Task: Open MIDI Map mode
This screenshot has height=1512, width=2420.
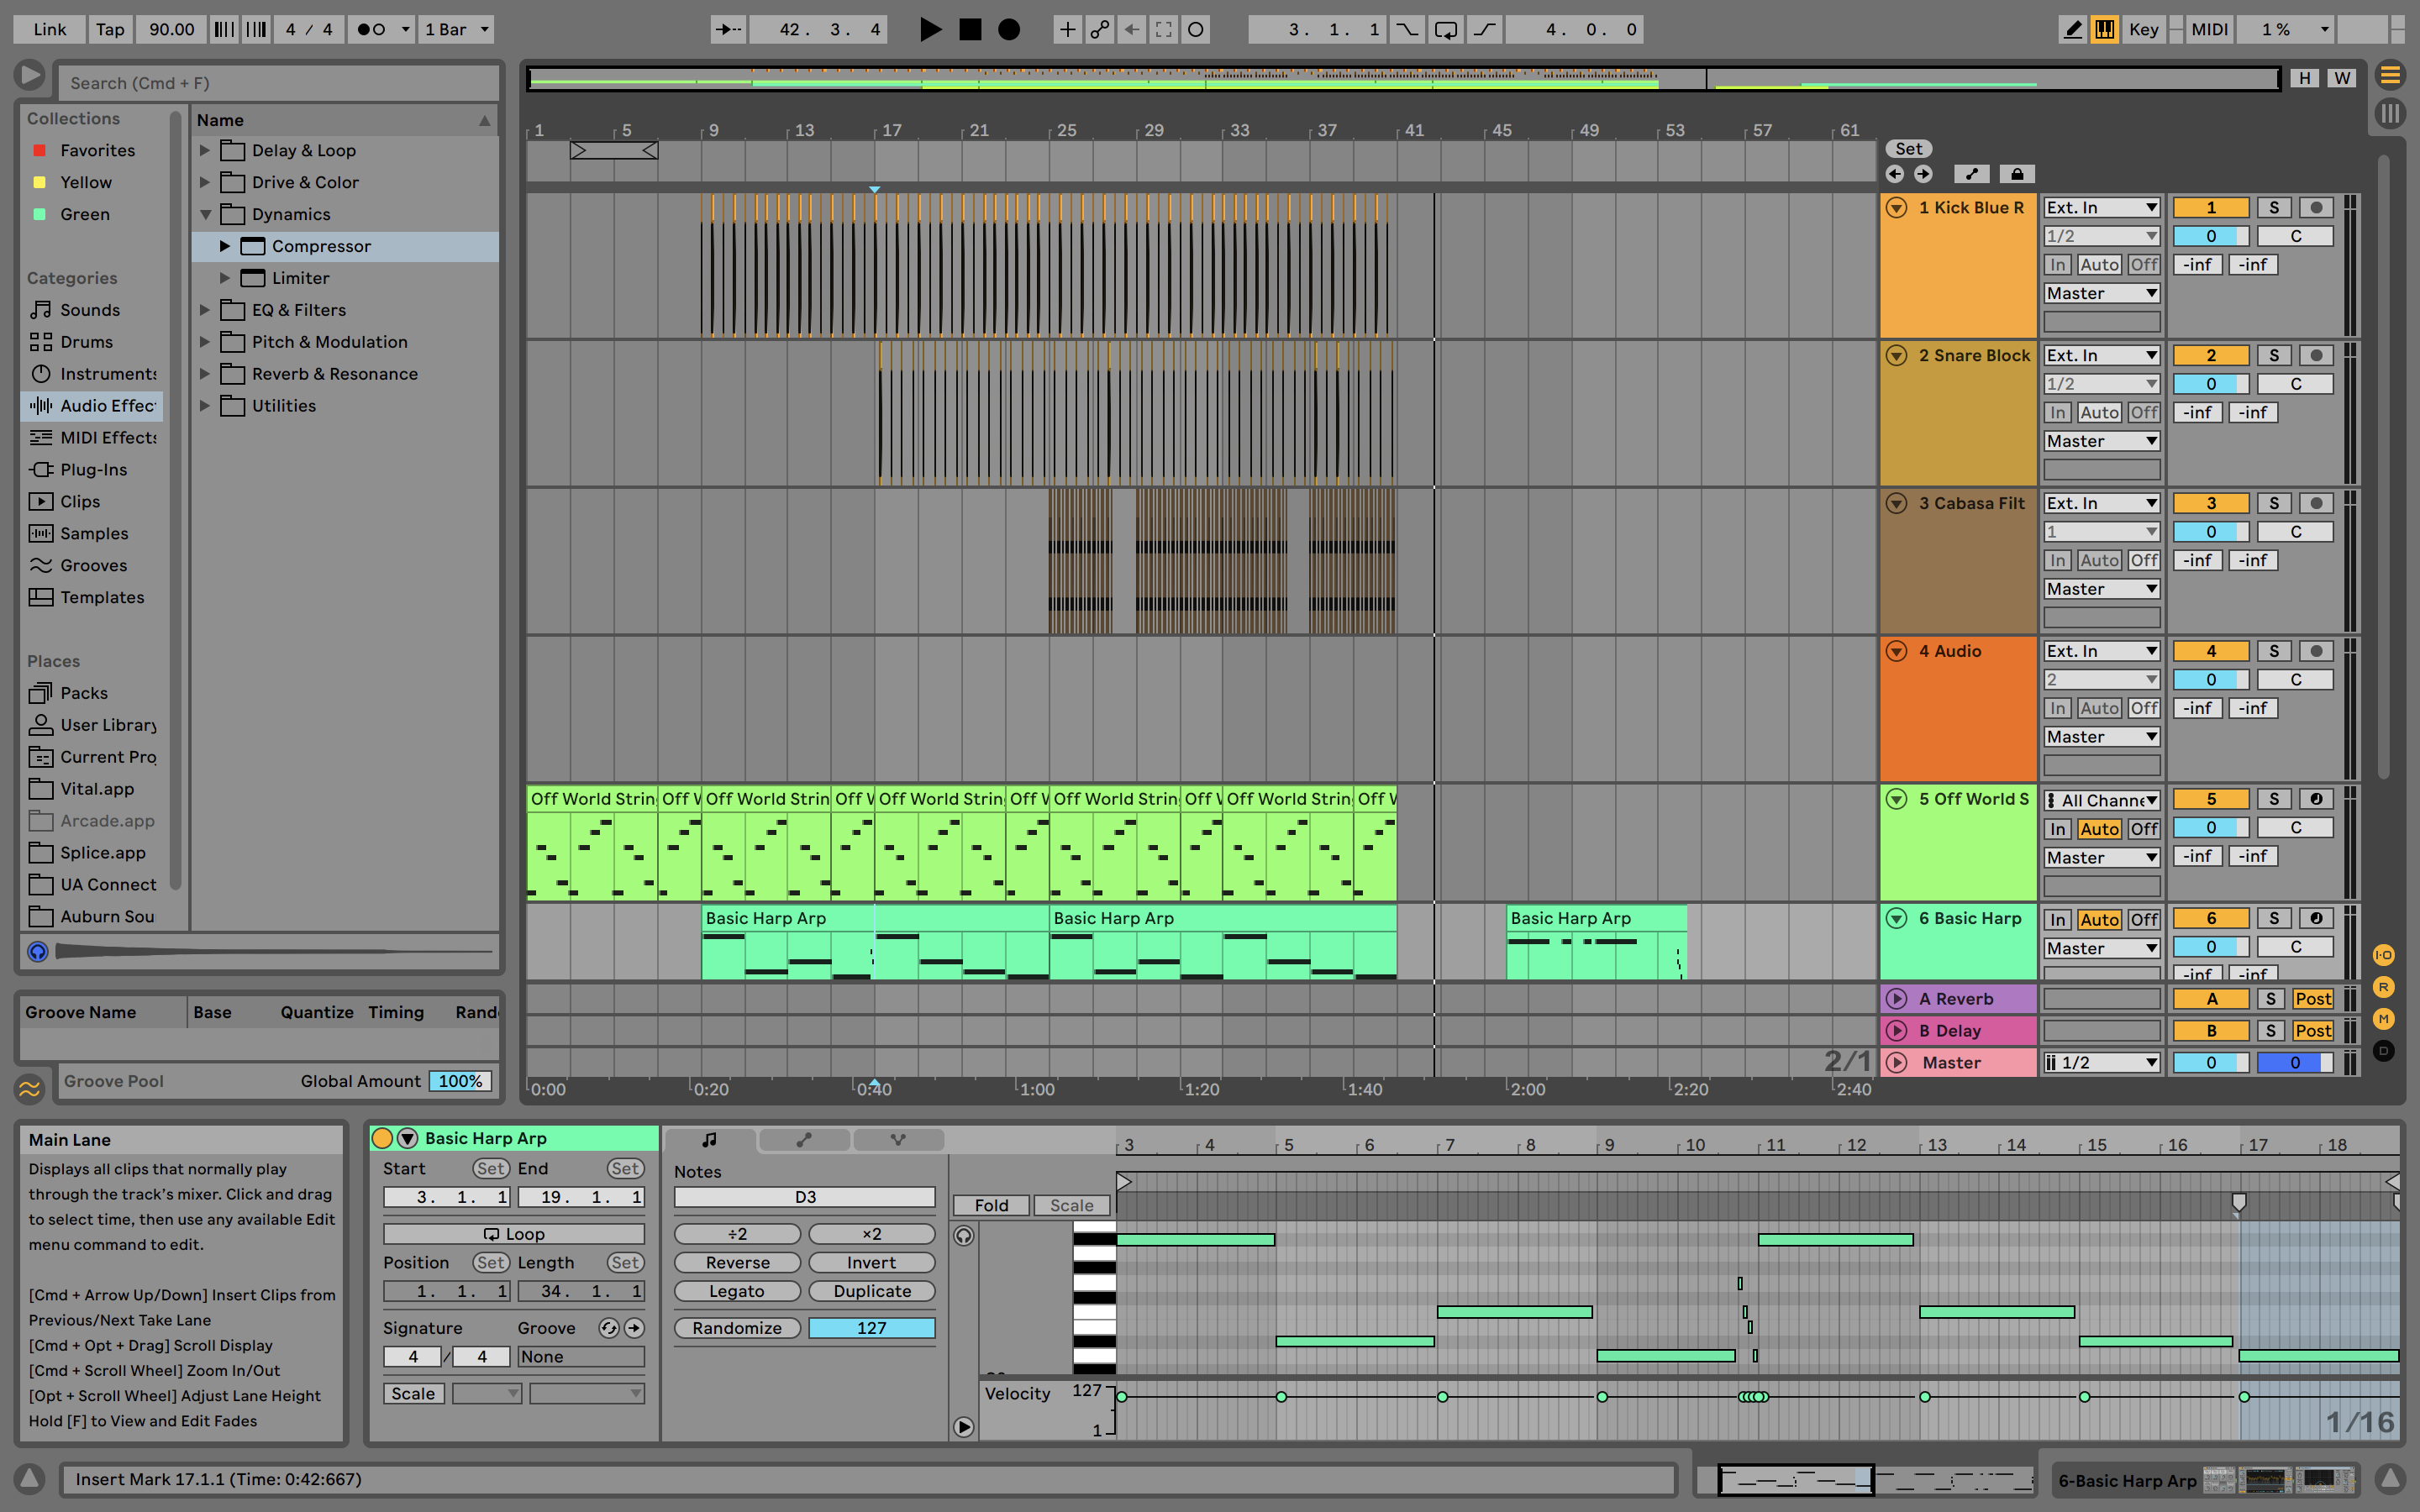Action: click(2208, 29)
